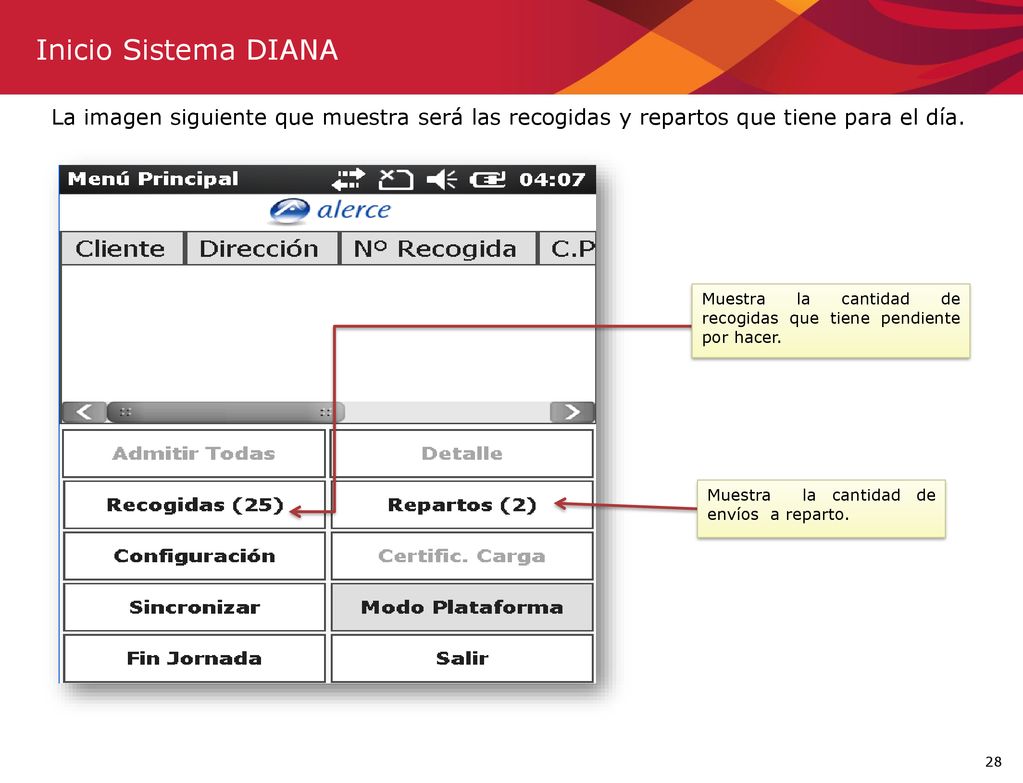Image resolution: width=1023 pixels, height=783 pixels.
Task: Open Recogidas (25) list
Action: click(x=194, y=505)
